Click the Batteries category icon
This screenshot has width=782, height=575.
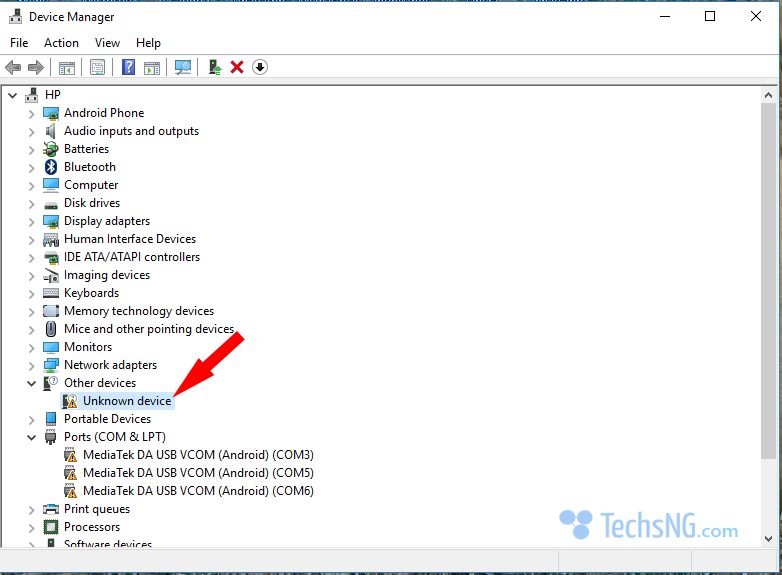click(x=51, y=149)
